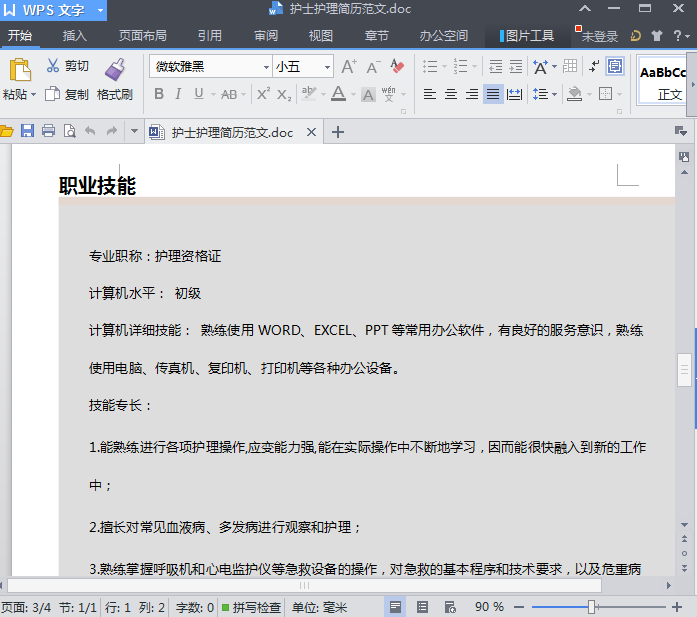Decrease paragraph indent

(x=495, y=67)
